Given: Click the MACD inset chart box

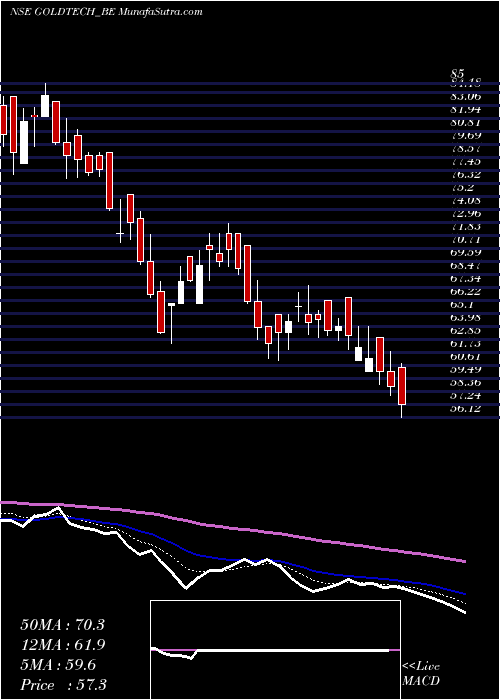Looking at the screenshot, I should [275, 650].
